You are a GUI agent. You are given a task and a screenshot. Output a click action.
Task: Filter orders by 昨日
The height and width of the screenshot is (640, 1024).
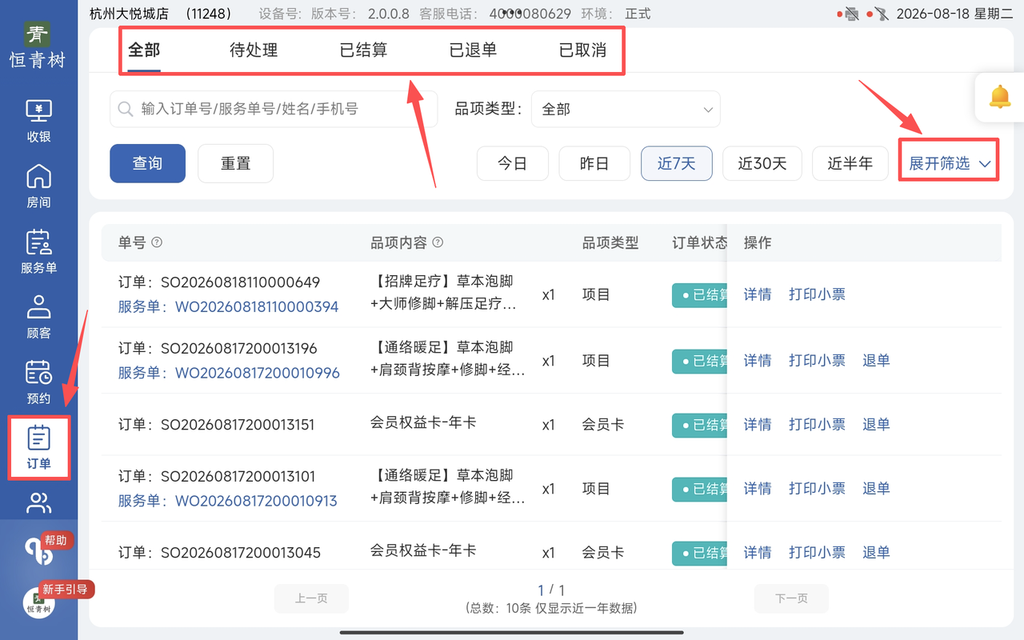point(594,163)
